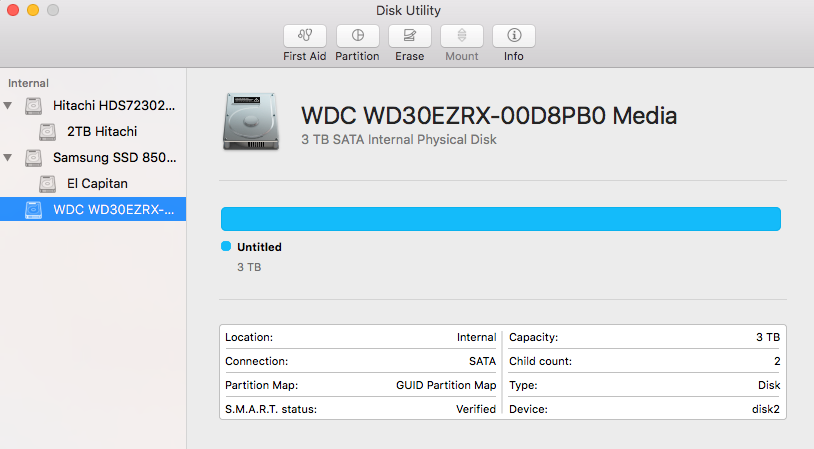
Task: Click the Partition Map label
Action: point(261,385)
